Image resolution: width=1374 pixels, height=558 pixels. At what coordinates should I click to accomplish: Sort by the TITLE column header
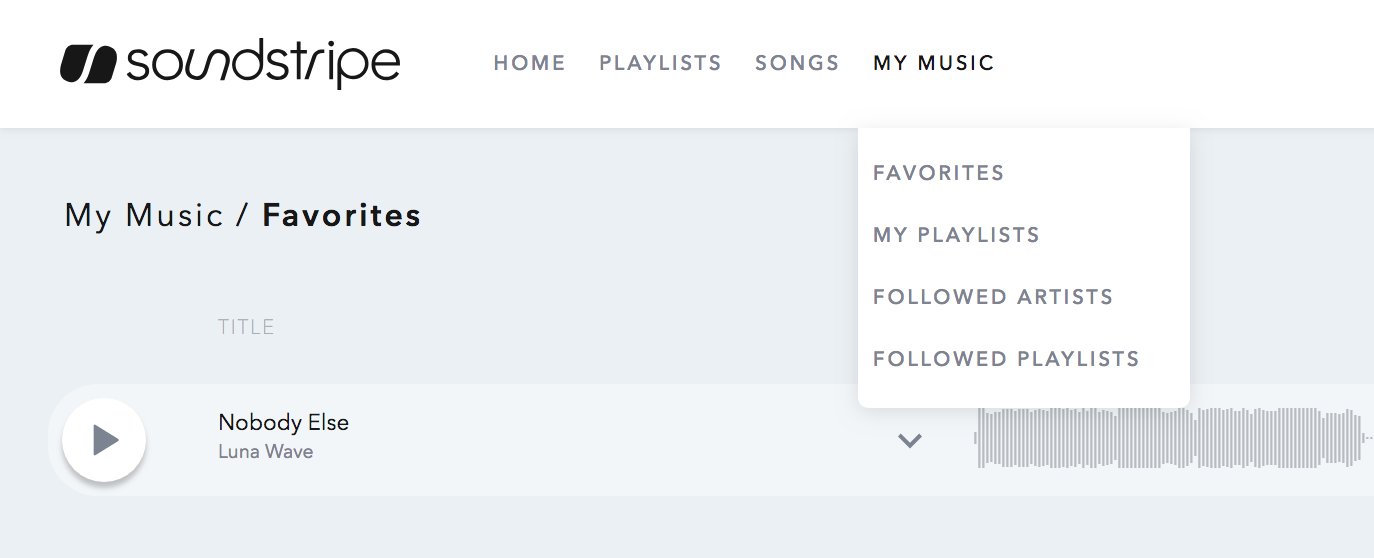click(x=246, y=327)
